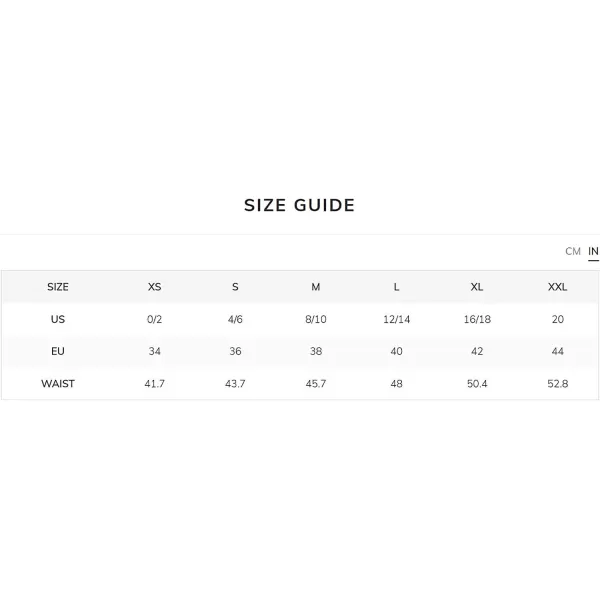Click the WAIST row label
The image size is (600, 600).
pyautogui.click(x=58, y=383)
